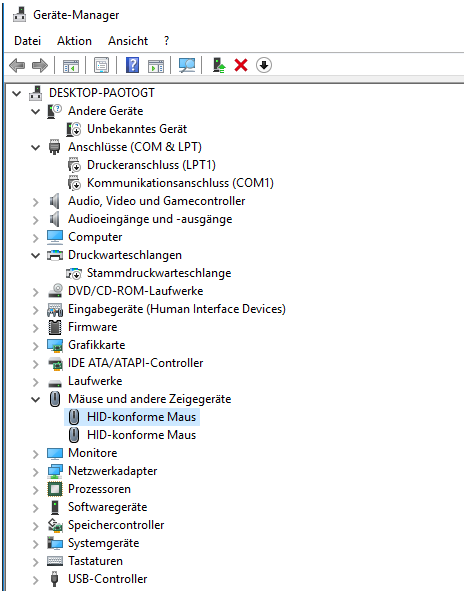Click the Kommunikationsanschluss (COM1) icon
The image size is (464, 612).
74,183
